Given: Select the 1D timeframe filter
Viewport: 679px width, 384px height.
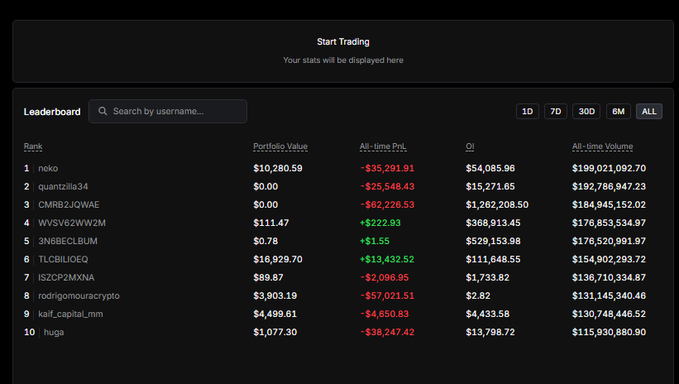Looking at the screenshot, I should click(x=527, y=111).
